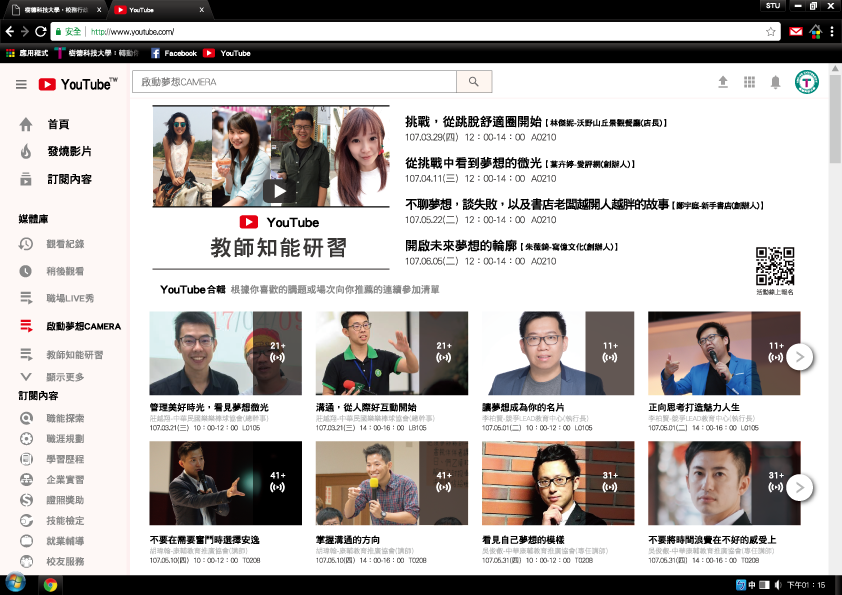
Task: Open talk 挑戰，從跳脫舒適圈開始
Action: pyautogui.click(x=473, y=122)
